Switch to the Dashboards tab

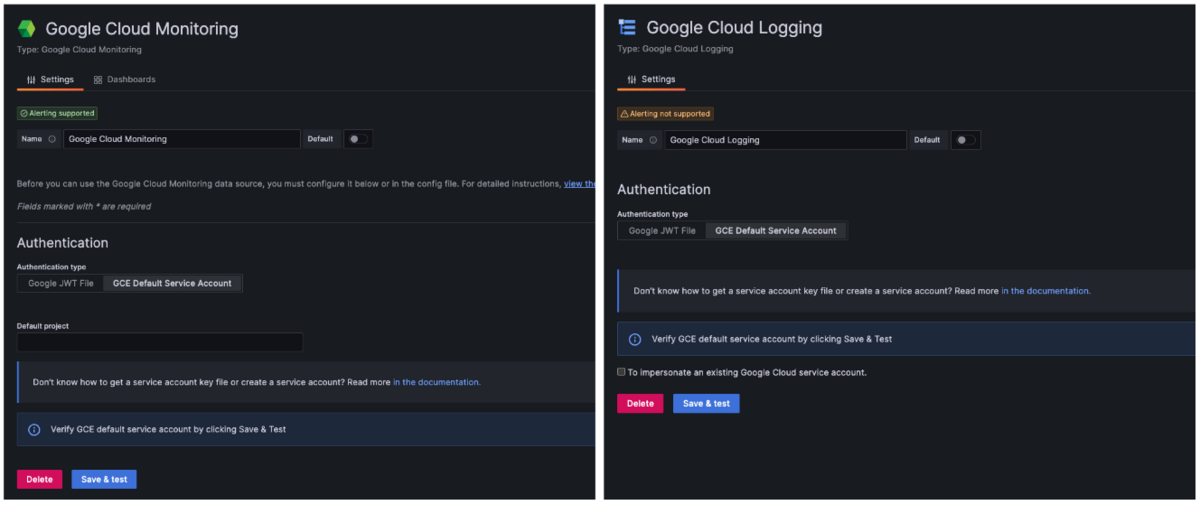point(124,79)
